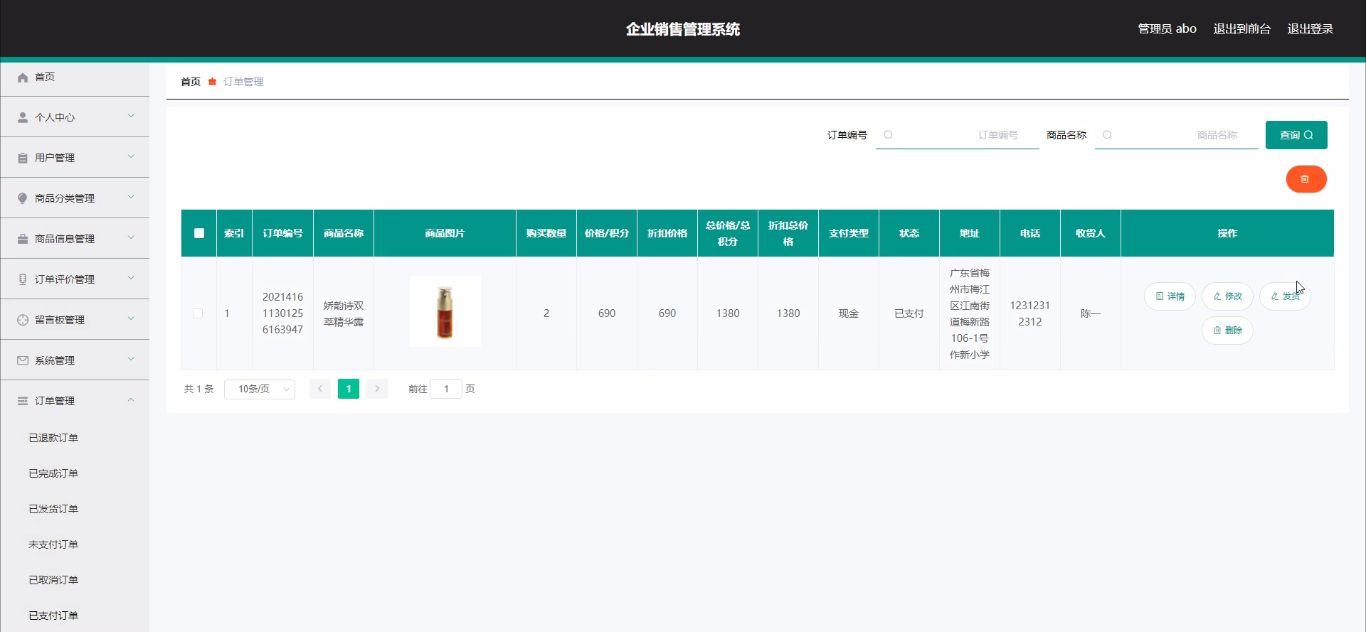Image resolution: width=1366 pixels, height=632 pixels.
Task: Click the envelope icon beside 系统管理
Action: pyautogui.click(x=23, y=360)
